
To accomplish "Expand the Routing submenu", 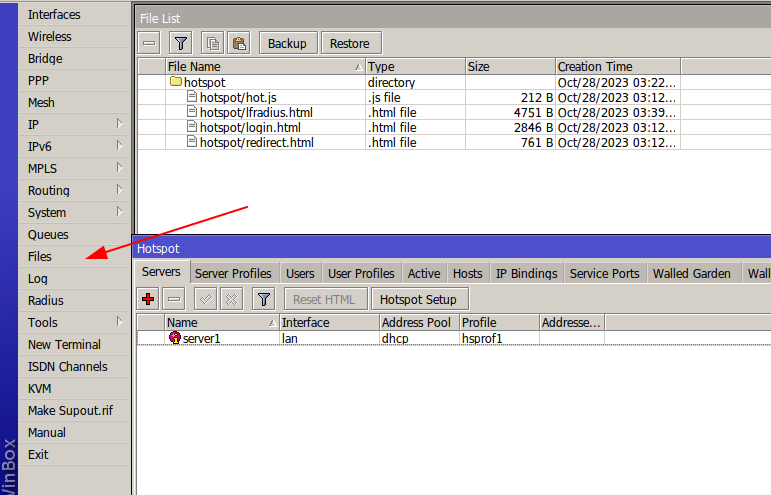I will point(119,190).
